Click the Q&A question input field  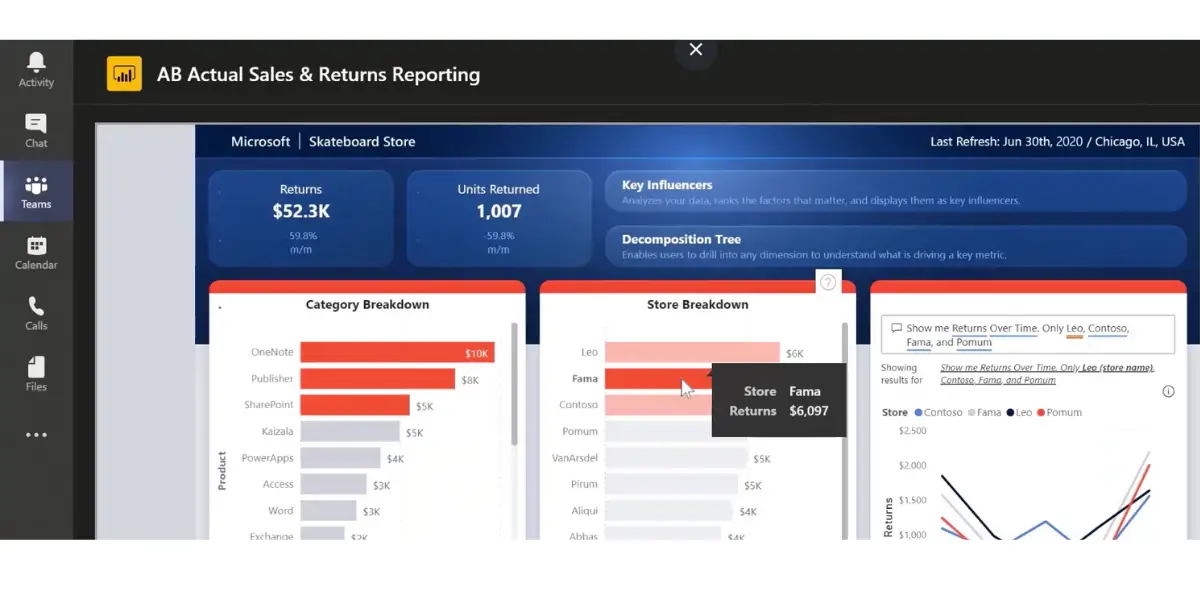[x=1028, y=335]
